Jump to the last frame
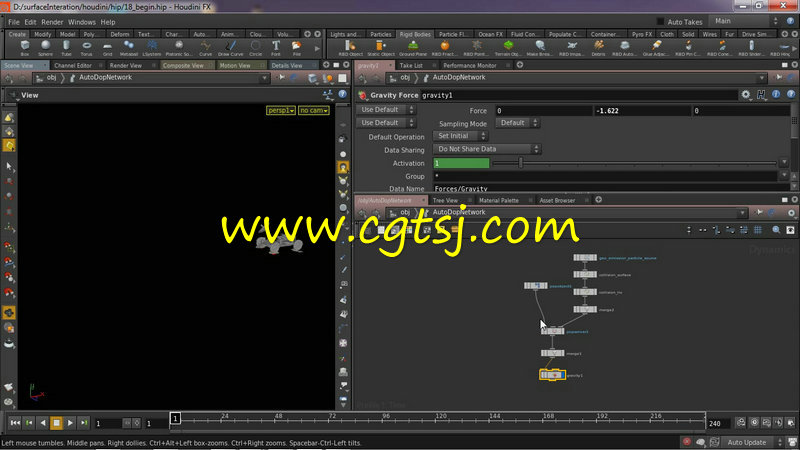The height and width of the screenshot is (450, 800). click(84, 422)
